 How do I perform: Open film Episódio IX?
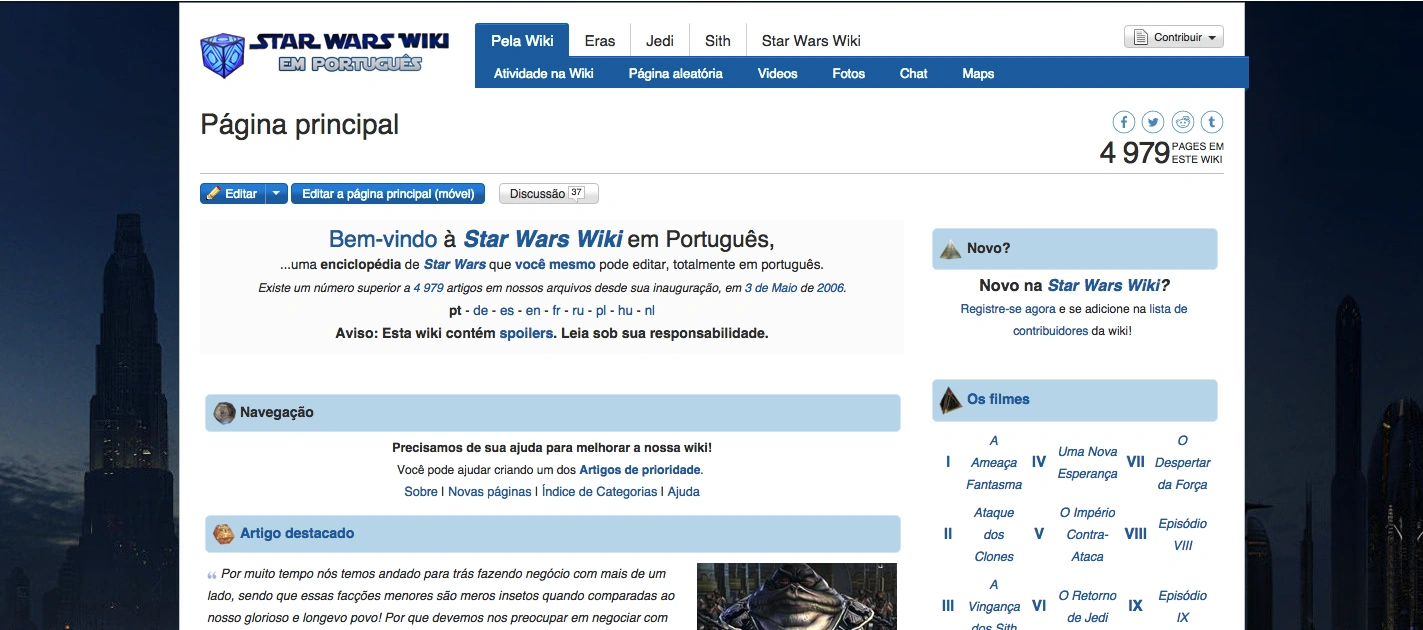pyautogui.click(x=1183, y=607)
